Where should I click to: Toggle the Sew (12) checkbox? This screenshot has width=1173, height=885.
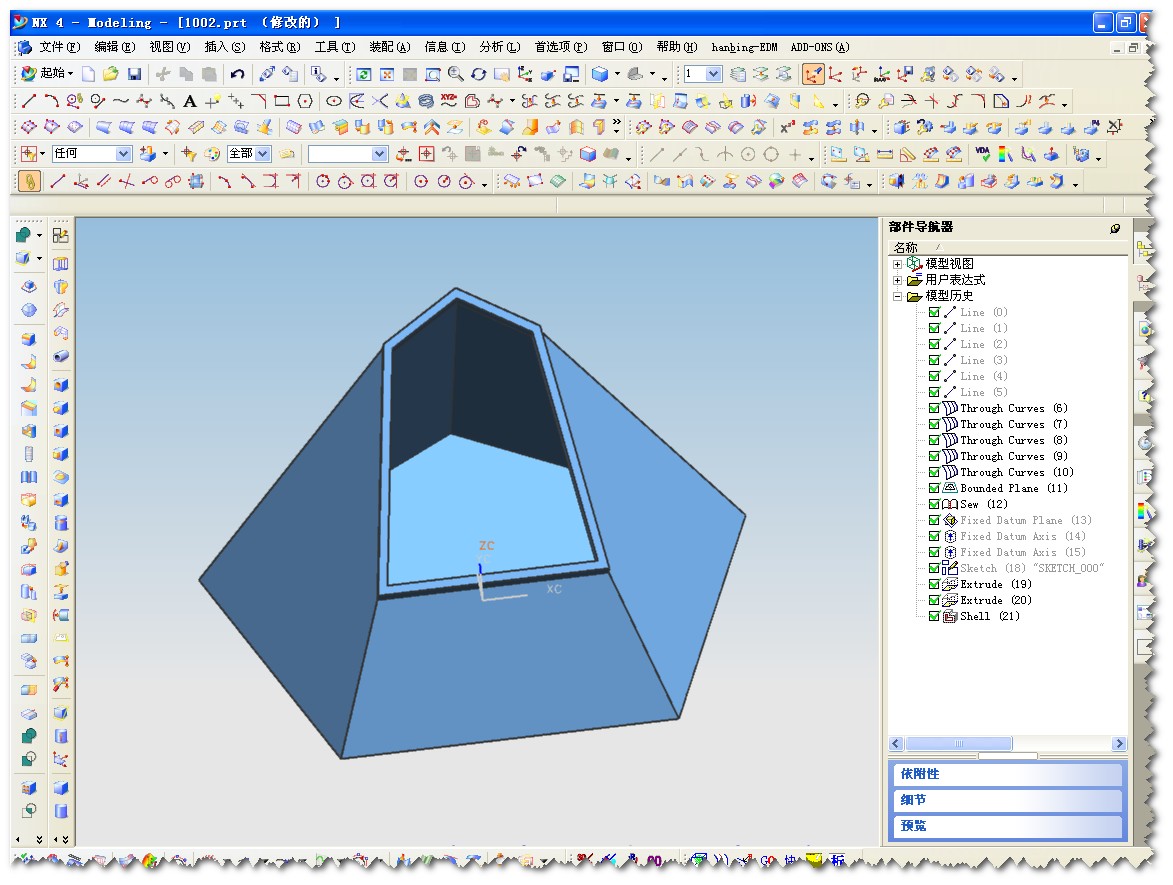click(x=934, y=504)
